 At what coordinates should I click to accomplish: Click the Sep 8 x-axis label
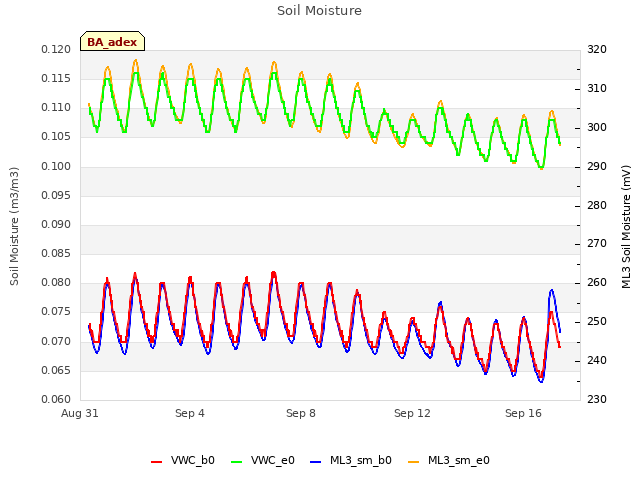301,413
